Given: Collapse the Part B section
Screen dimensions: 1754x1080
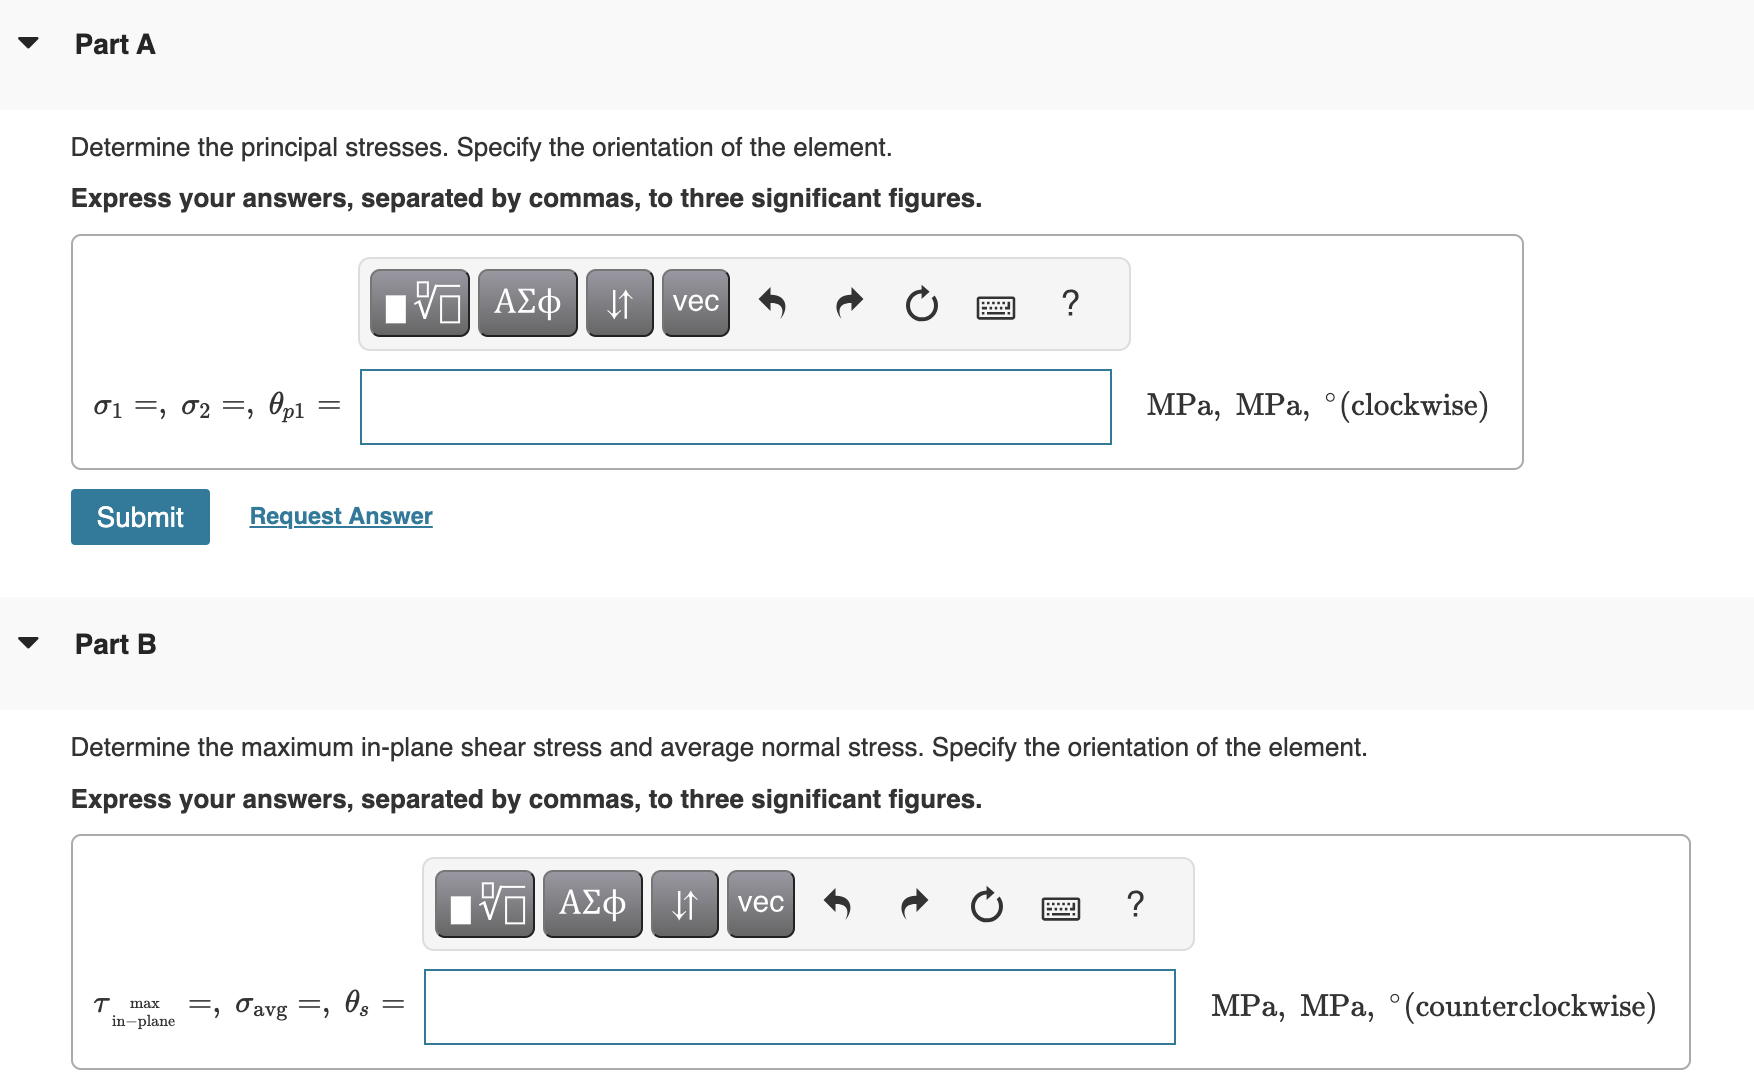Looking at the screenshot, I should pos(28,642).
